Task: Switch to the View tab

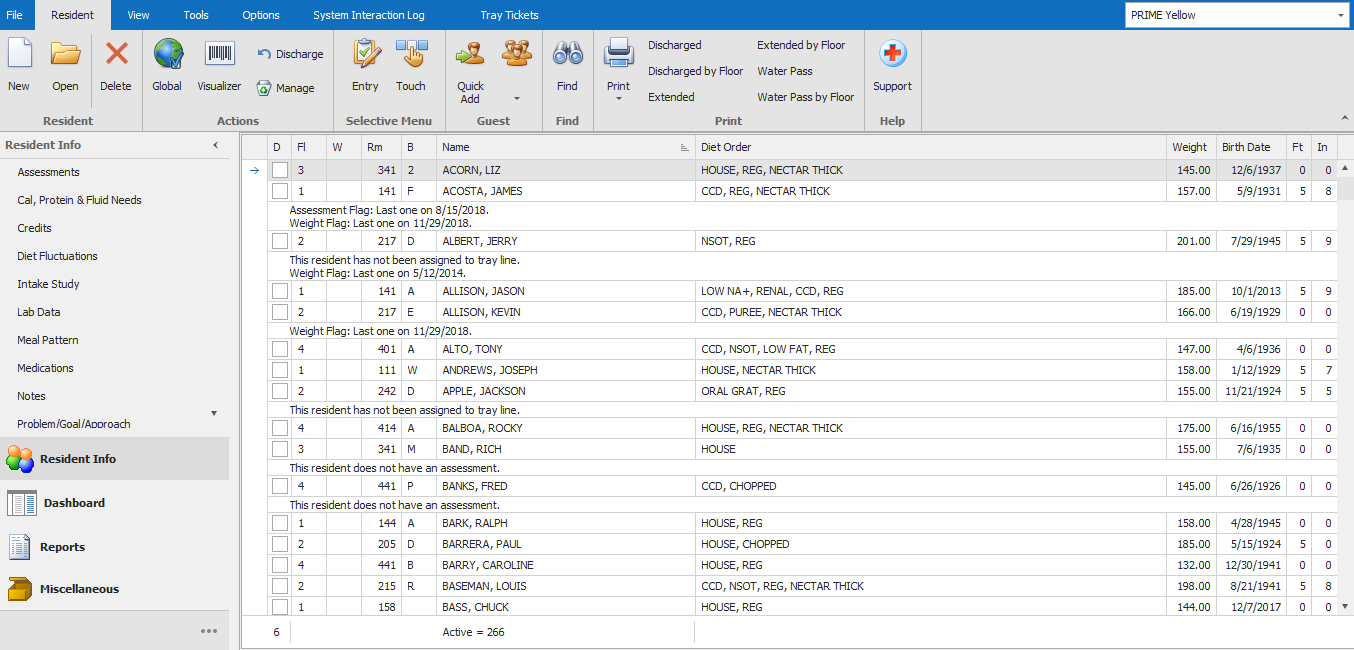Action: point(139,15)
